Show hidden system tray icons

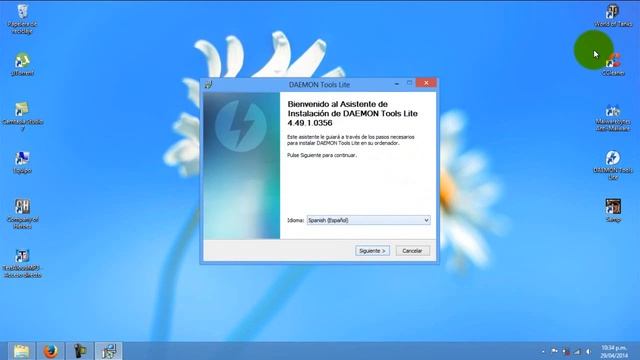click(x=543, y=351)
